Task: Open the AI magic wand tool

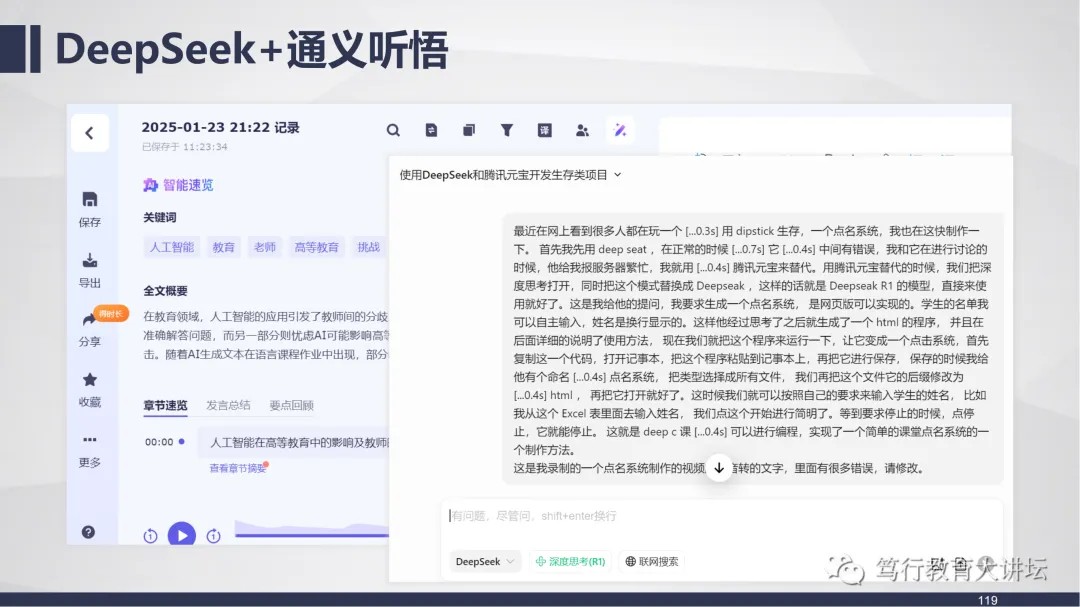Action: (x=620, y=130)
